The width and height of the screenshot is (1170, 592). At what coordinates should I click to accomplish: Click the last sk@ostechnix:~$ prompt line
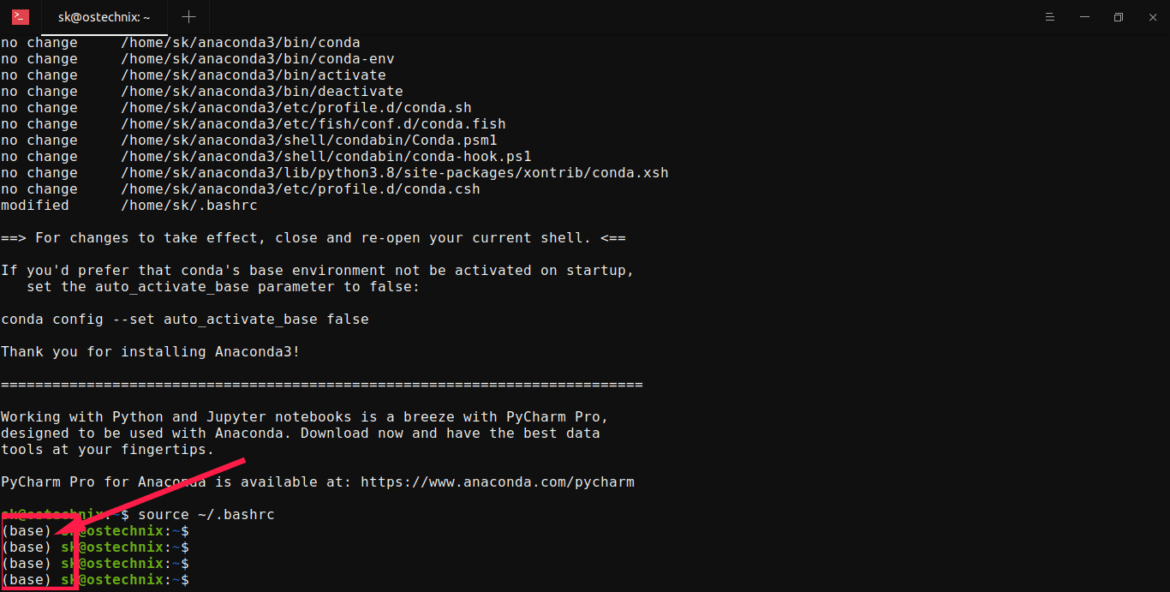125,579
